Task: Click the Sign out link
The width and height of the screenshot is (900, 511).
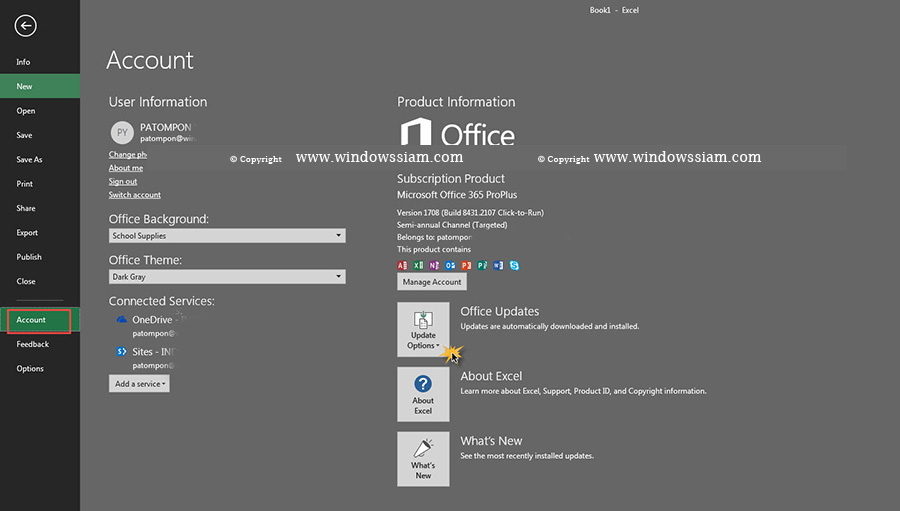Action: (123, 181)
